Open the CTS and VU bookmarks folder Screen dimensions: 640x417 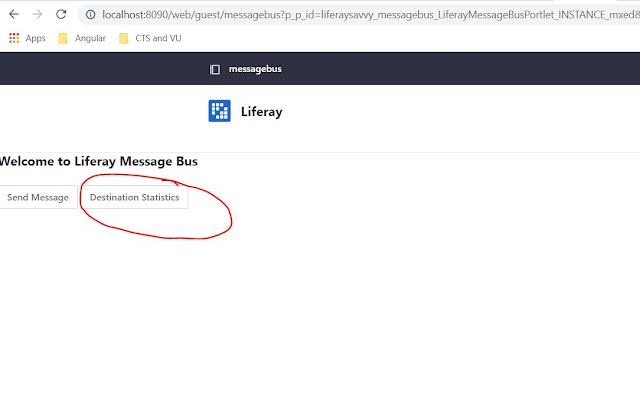(x=150, y=38)
